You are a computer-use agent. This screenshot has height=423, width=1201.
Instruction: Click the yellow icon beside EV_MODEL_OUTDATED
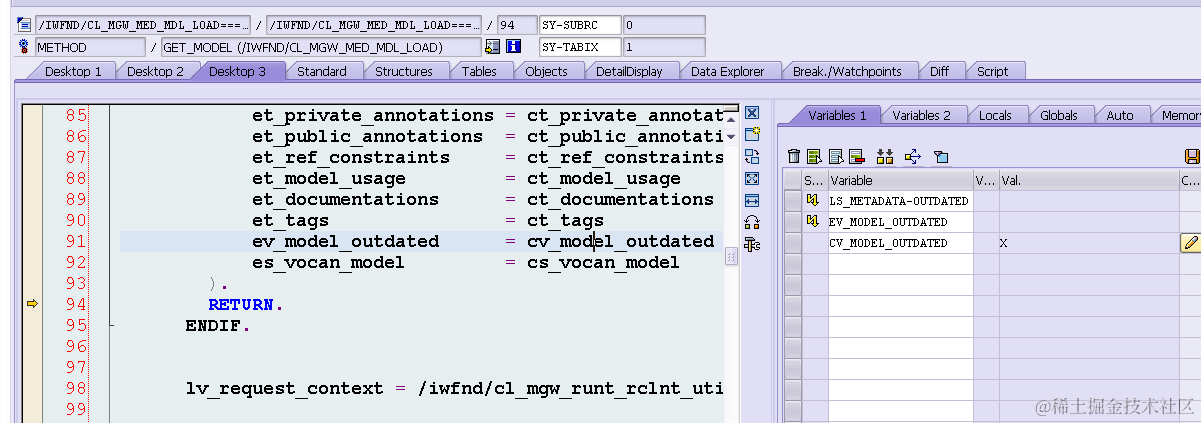point(814,222)
